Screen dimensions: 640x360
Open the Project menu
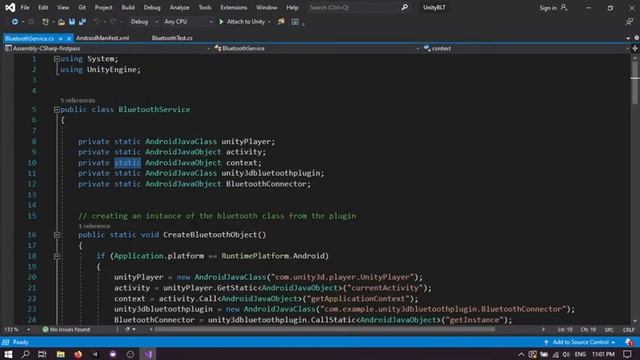[x=103, y=7]
